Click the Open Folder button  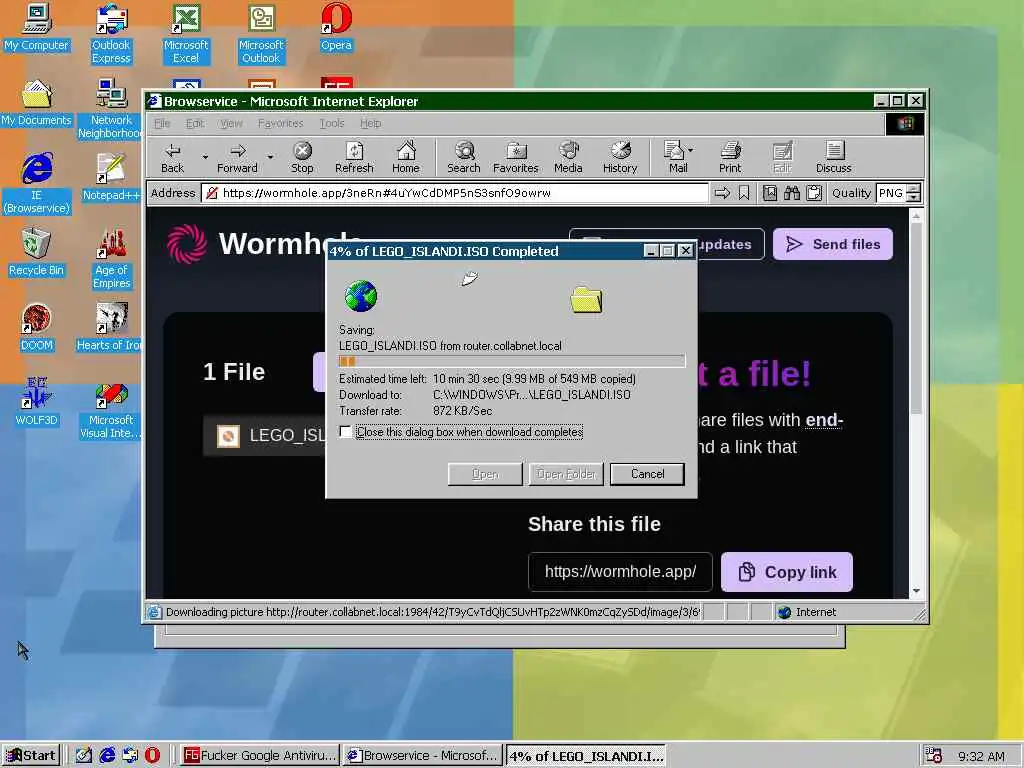coord(566,474)
